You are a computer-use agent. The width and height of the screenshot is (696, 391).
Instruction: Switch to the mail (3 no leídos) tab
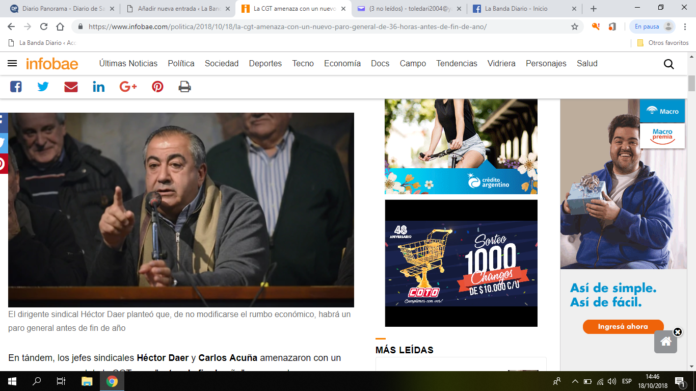(408, 8)
